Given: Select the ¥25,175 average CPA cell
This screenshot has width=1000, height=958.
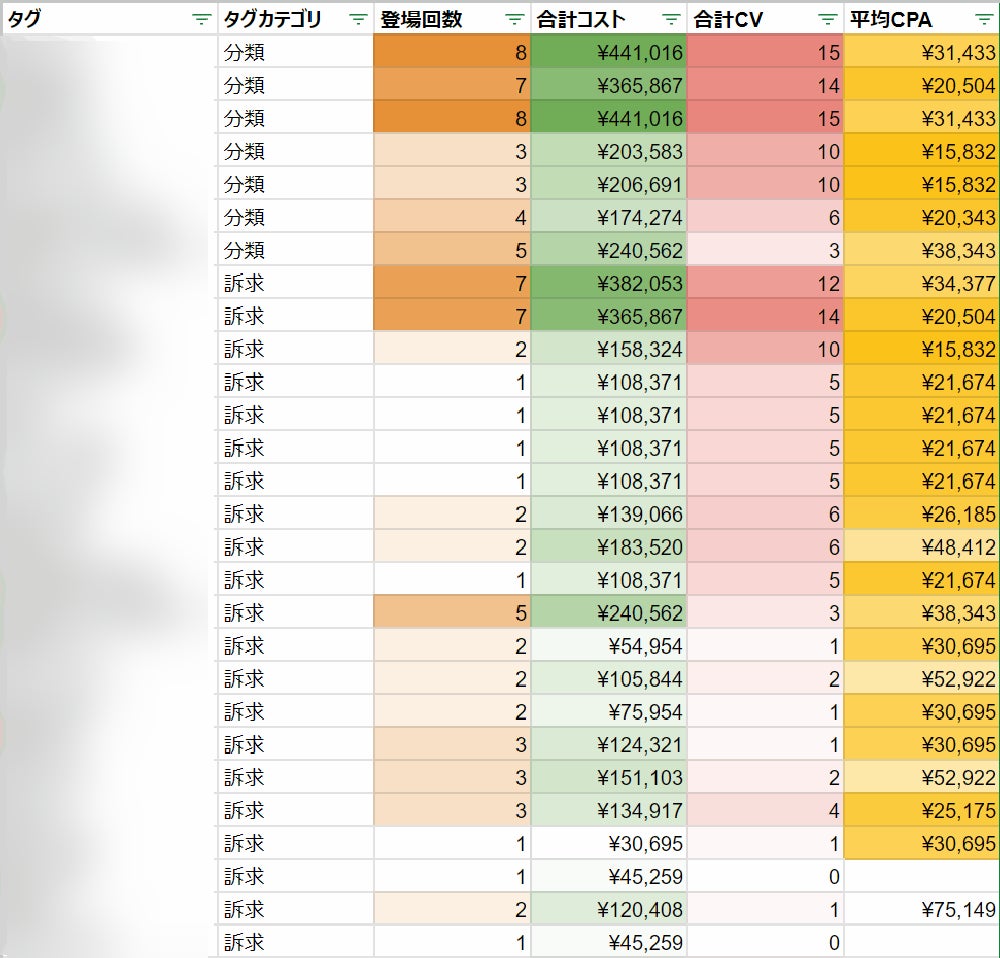Looking at the screenshot, I should pos(922,811).
